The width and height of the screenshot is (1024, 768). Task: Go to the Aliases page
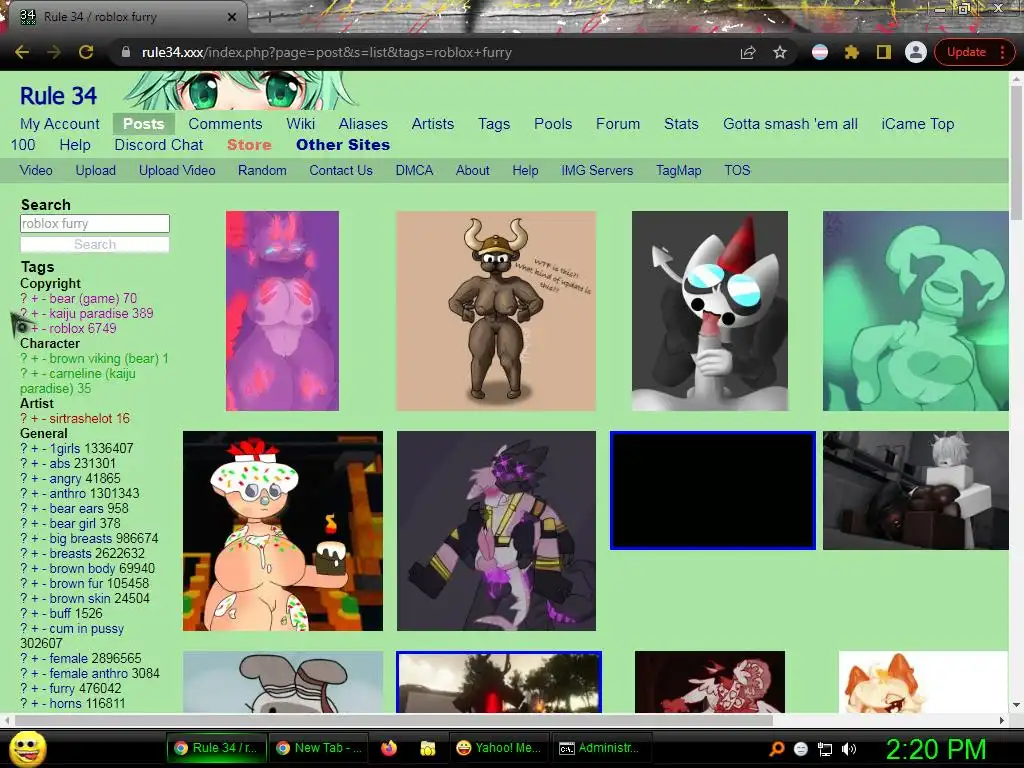tap(363, 123)
